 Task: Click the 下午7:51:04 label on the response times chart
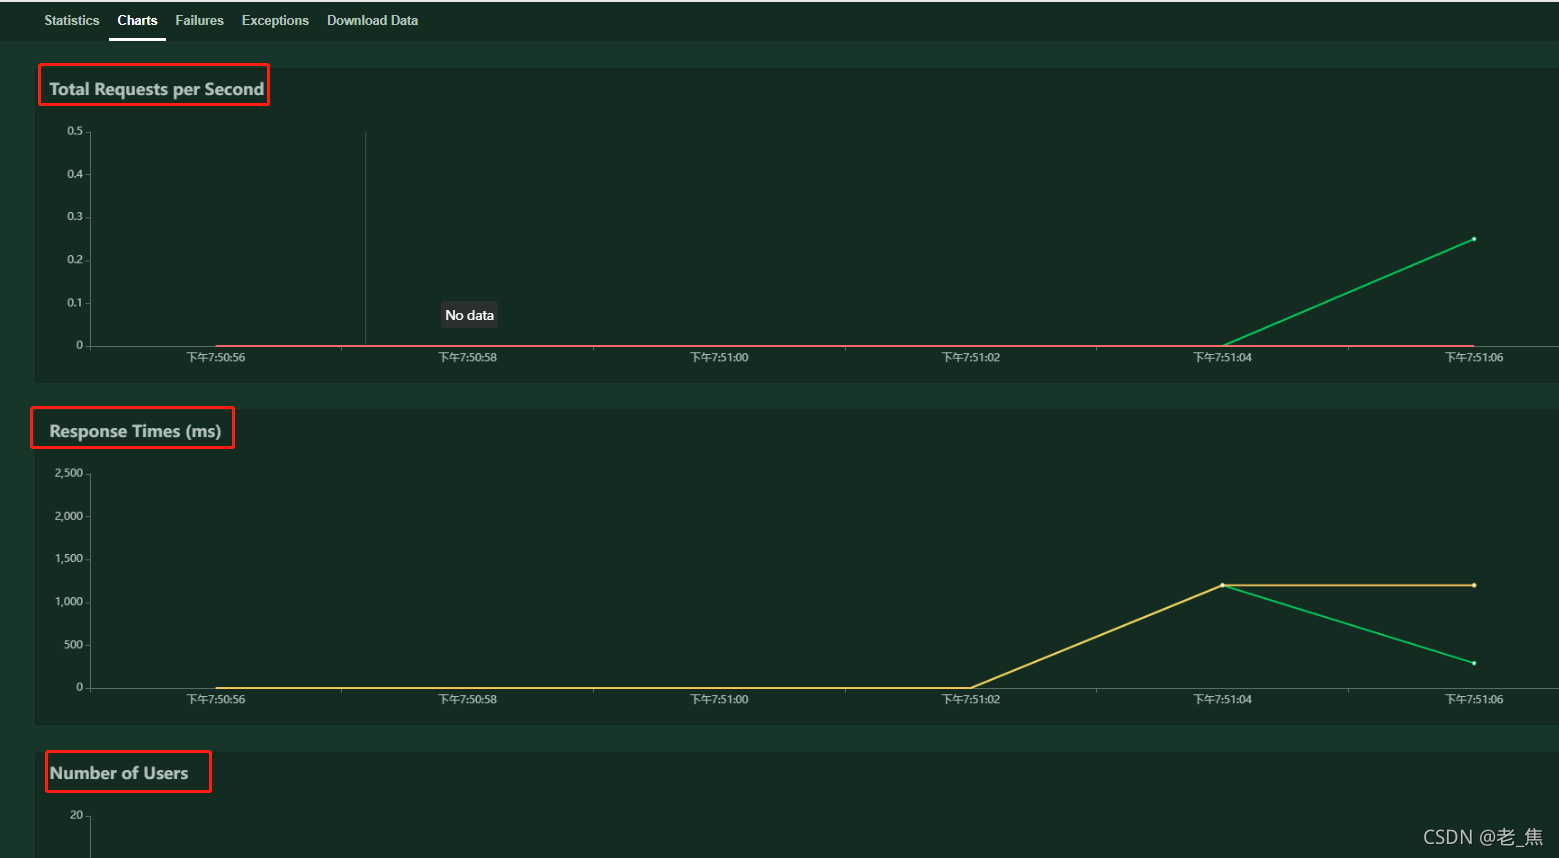coord(1222,699)
